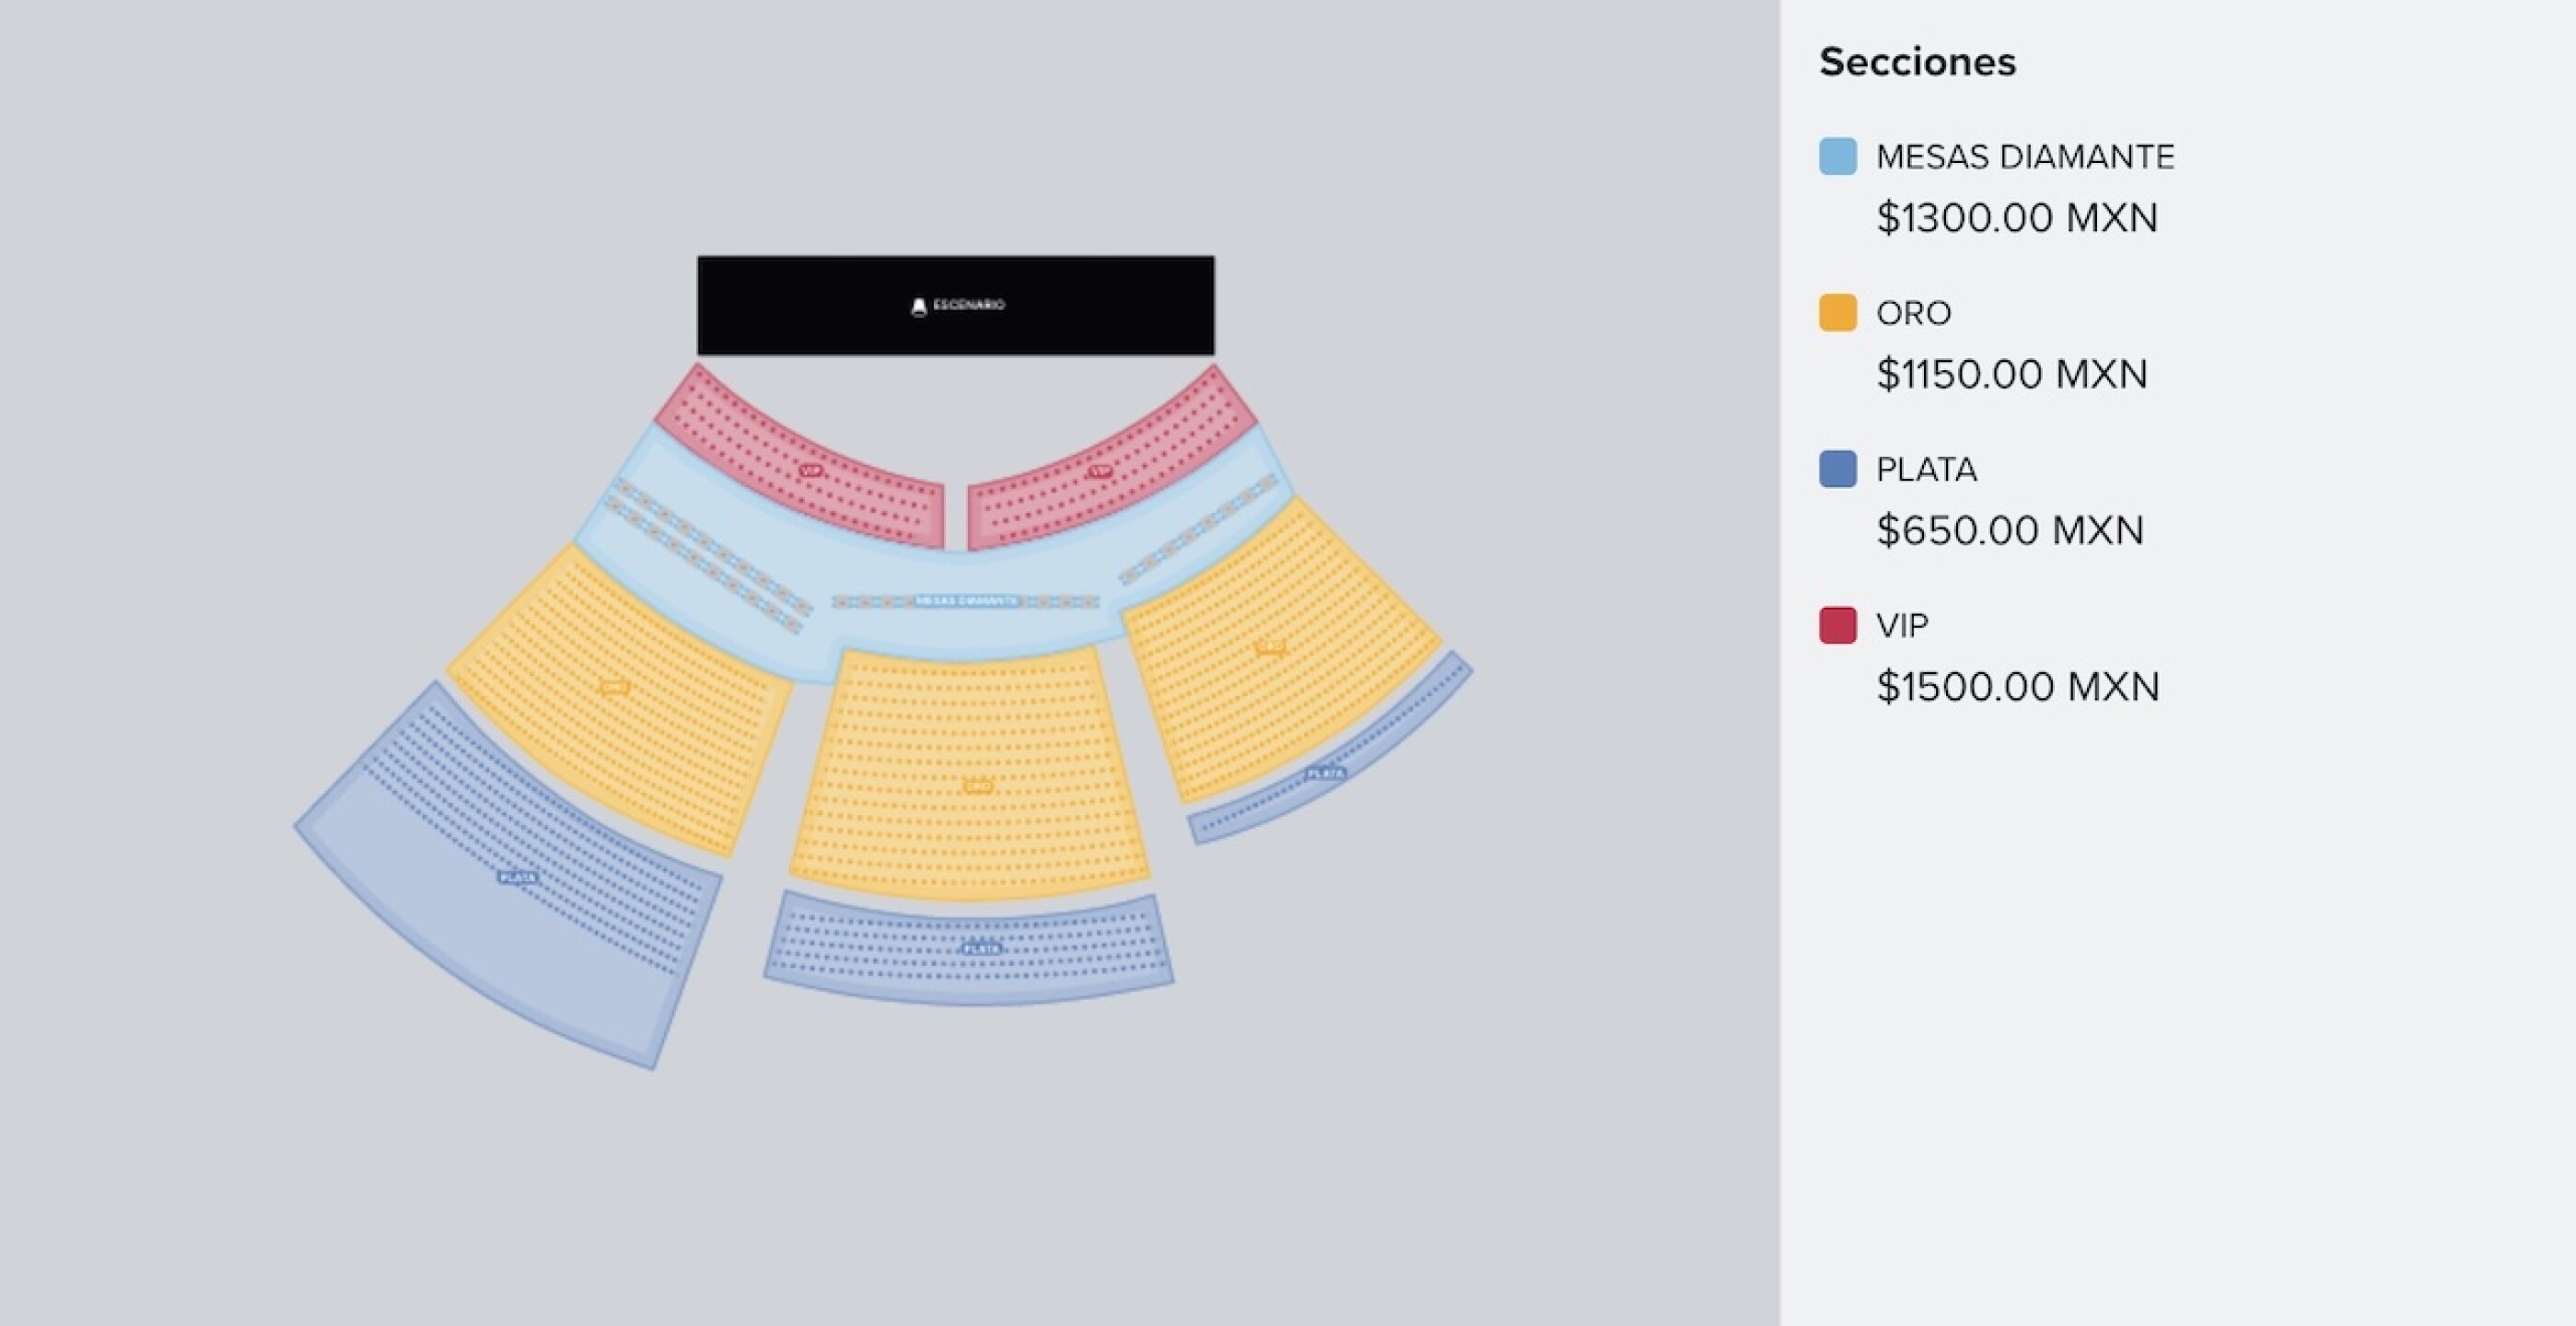Click the Secciones heading in the legend
The image size is (2576, 1326).
coord(1917,62)
